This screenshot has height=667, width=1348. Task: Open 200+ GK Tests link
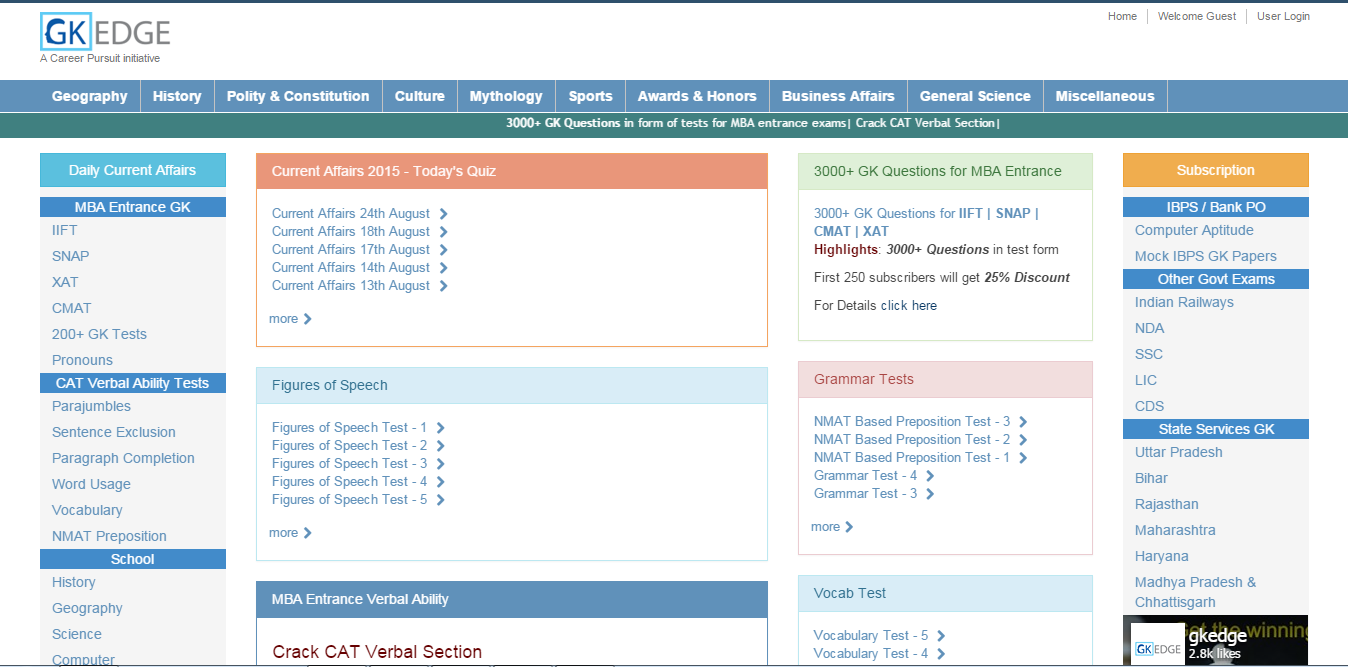100,334
